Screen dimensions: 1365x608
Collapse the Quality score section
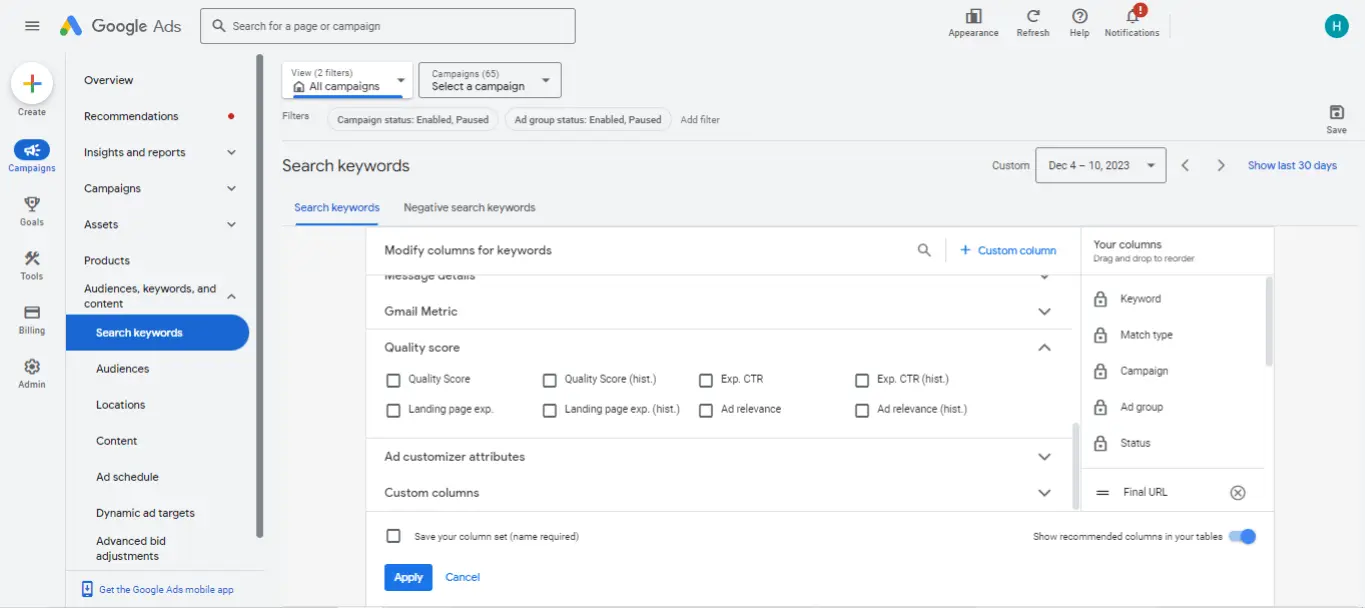(x=1044, y=348)
